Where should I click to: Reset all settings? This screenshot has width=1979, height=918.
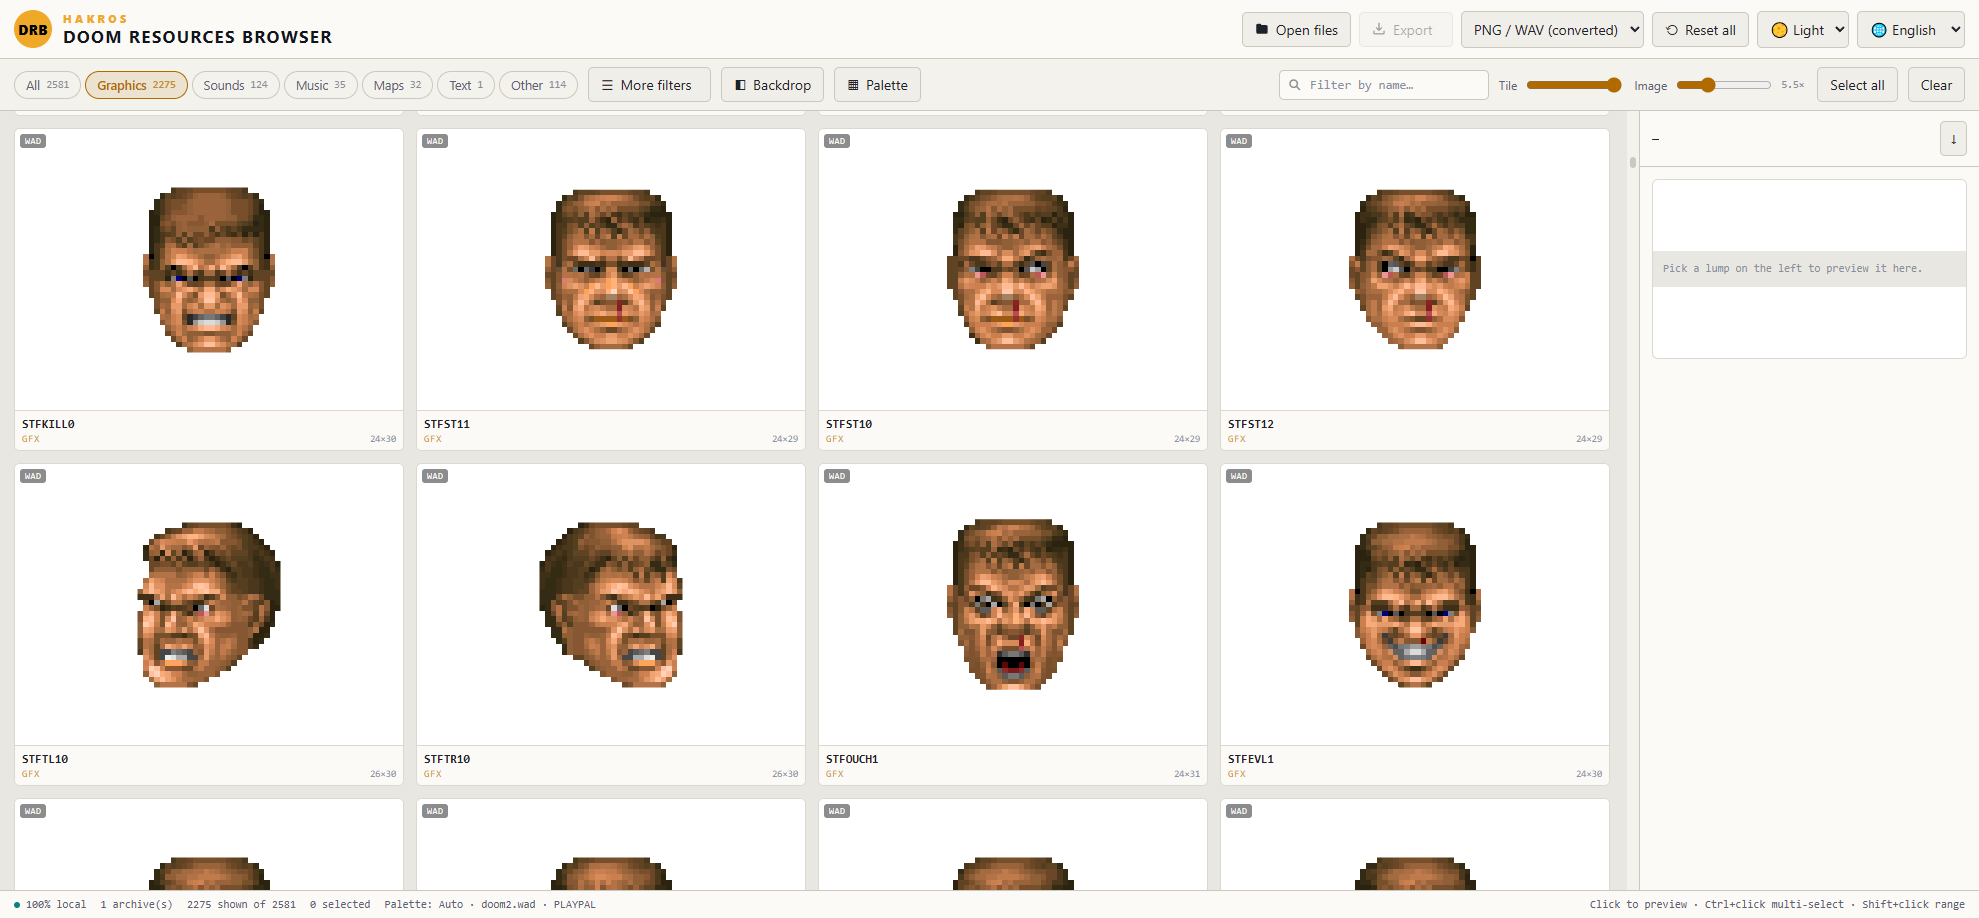pos(1700,30)
